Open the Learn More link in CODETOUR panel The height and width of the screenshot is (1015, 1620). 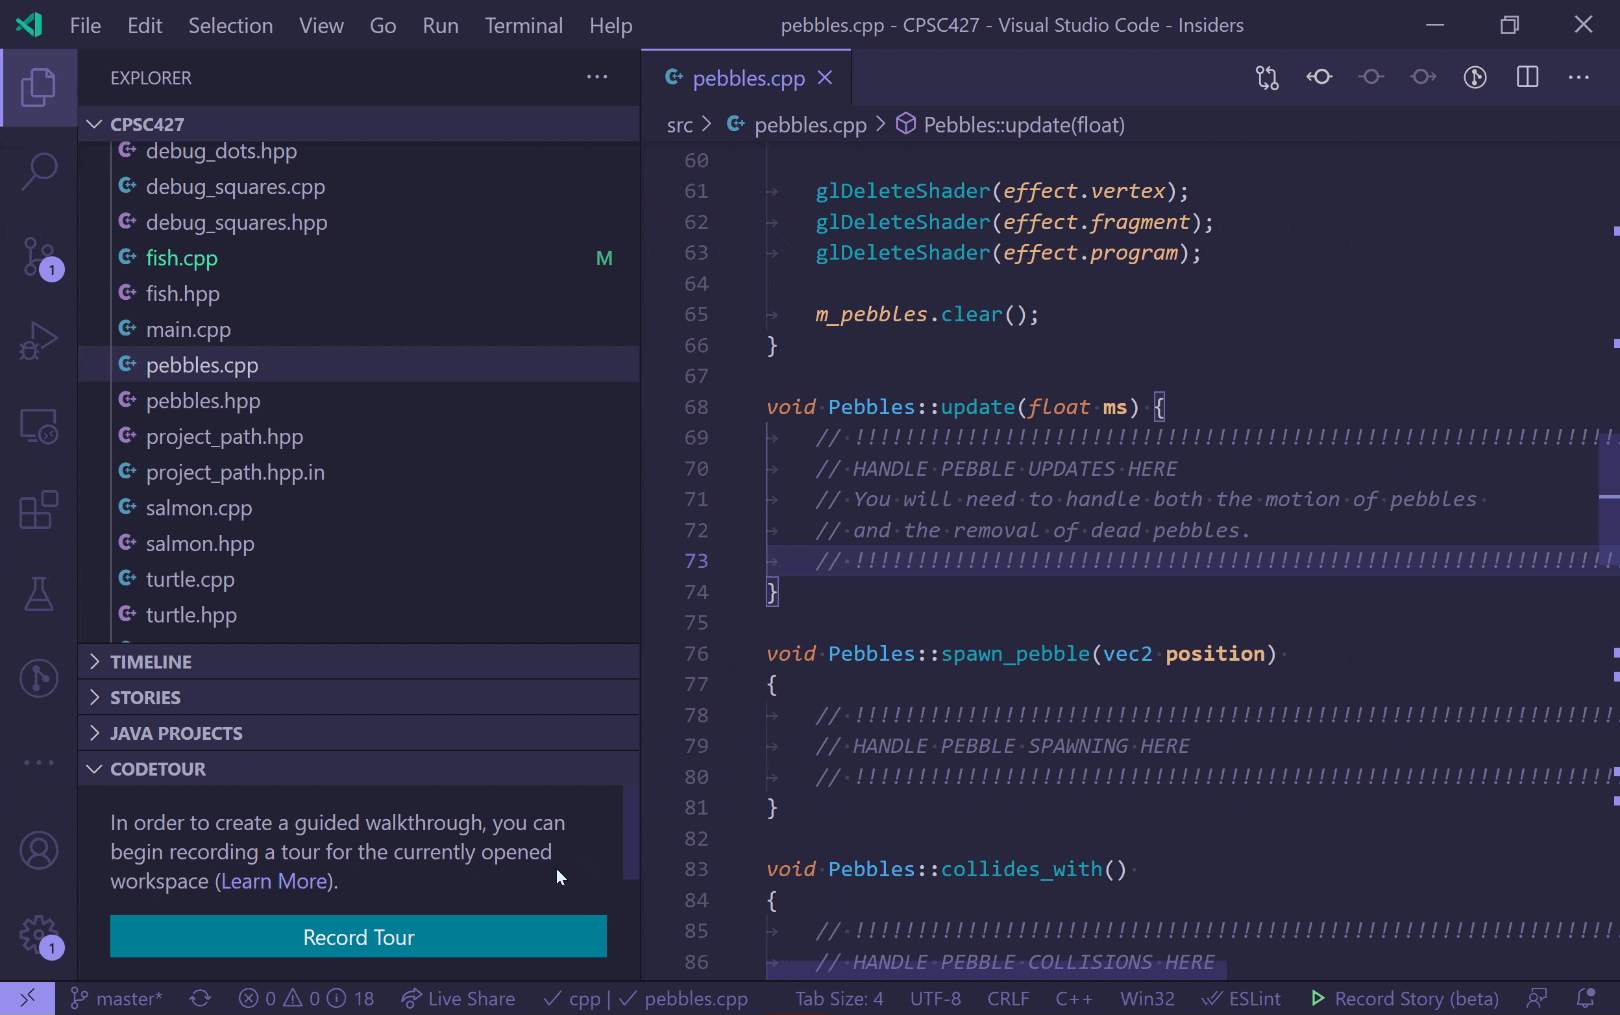(274, 881)
